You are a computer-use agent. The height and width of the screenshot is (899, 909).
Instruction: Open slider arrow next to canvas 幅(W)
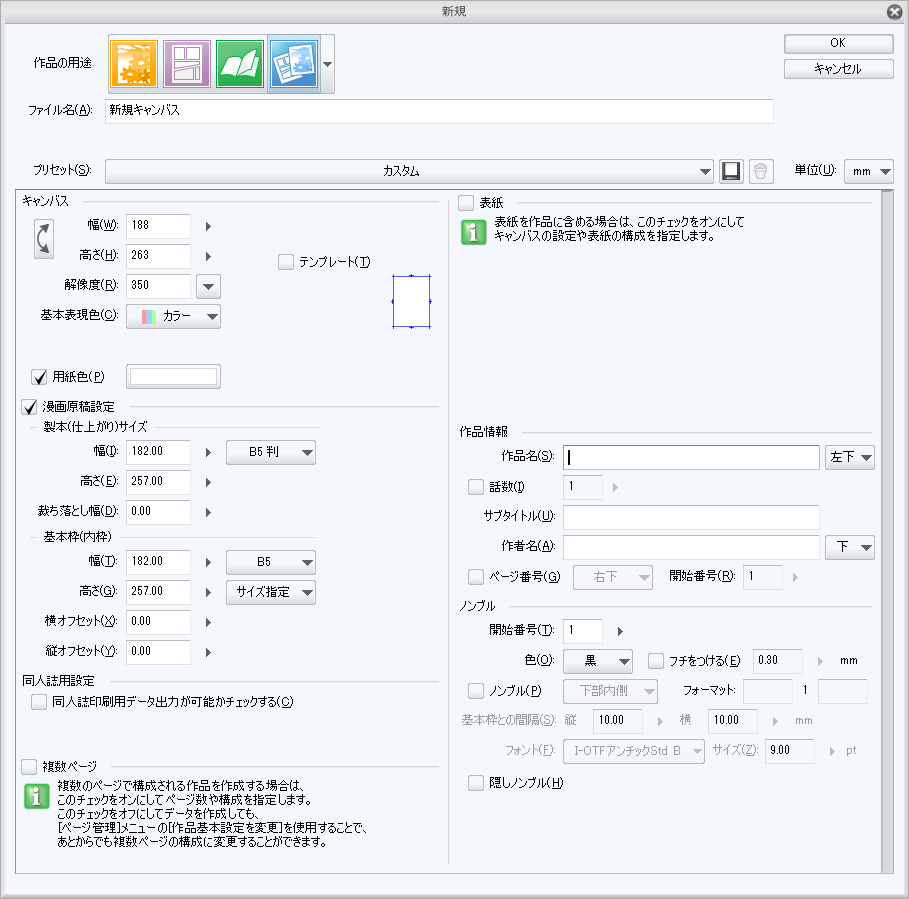[208, 227]
